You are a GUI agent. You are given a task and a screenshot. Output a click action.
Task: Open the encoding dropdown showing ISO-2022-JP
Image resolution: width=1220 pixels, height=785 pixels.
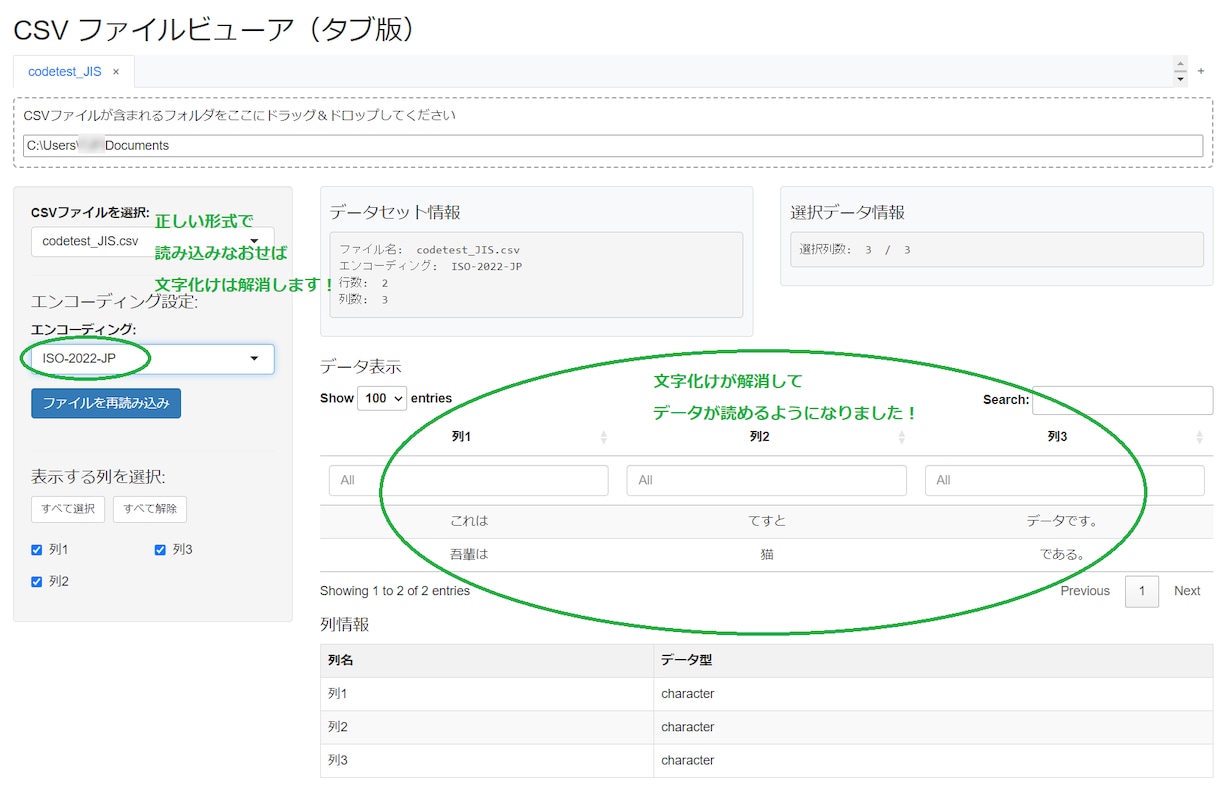(x=152, y=359)
